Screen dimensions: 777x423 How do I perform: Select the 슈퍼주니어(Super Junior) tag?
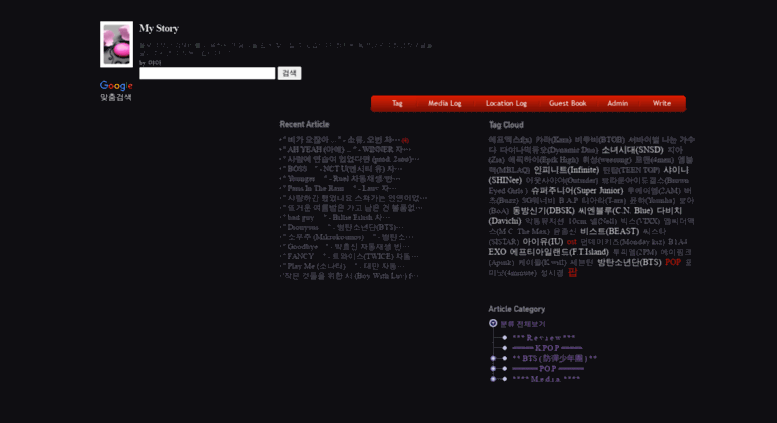click(577, 190)
